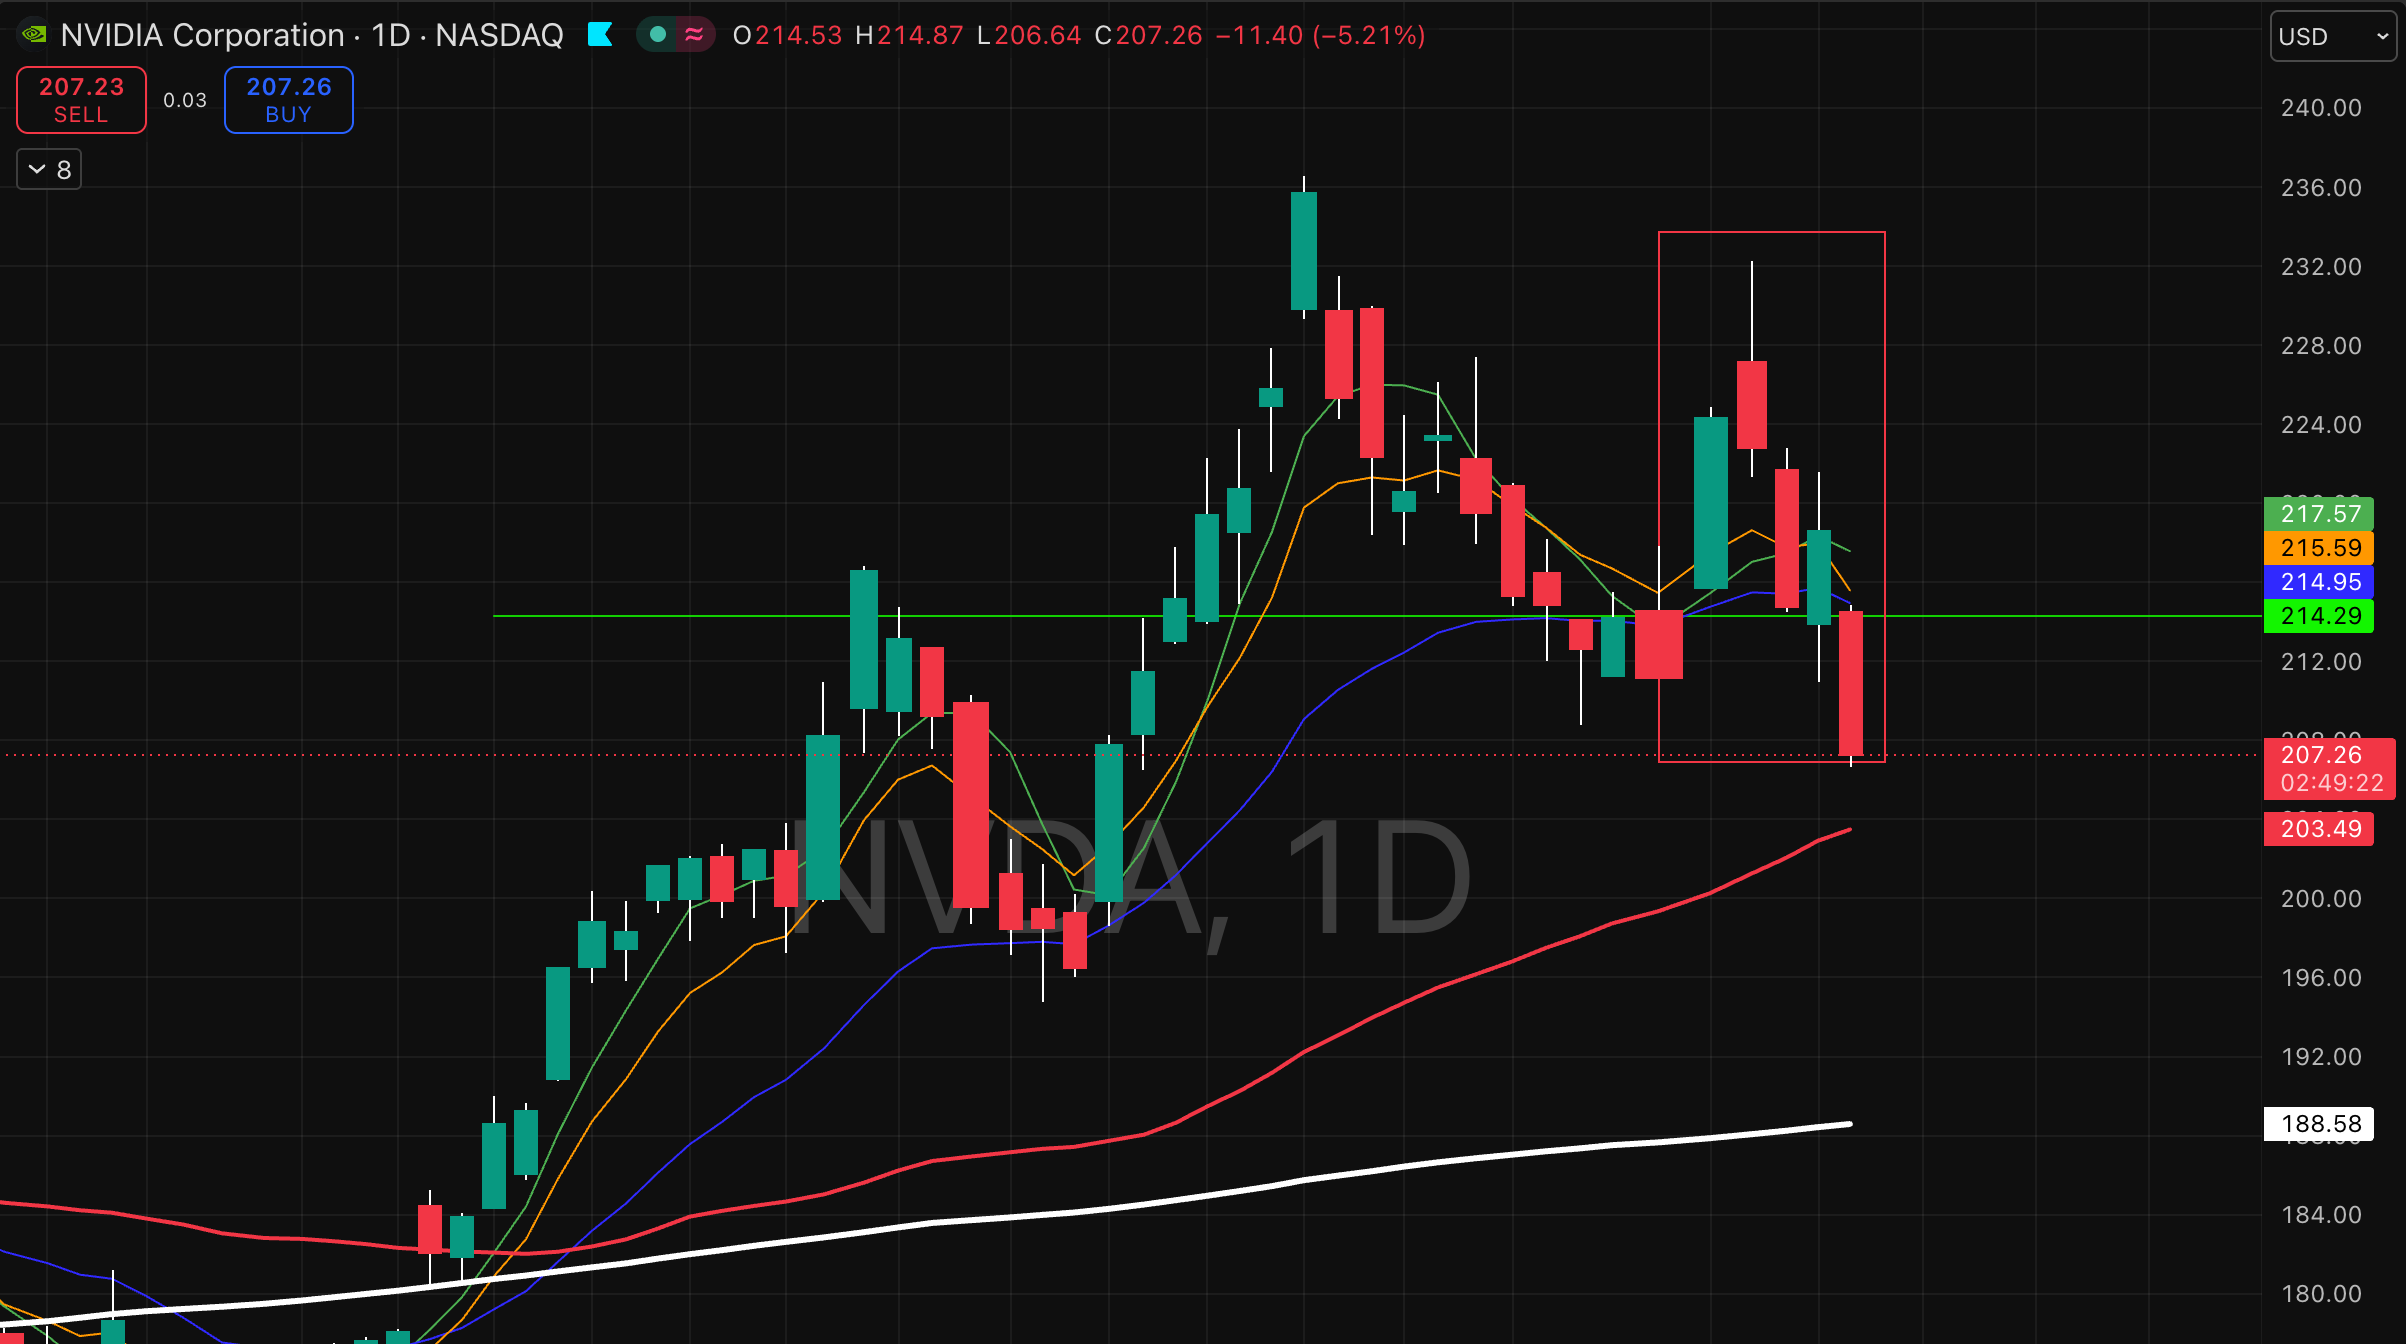This screenshot has height=1344, width=2406.
Task: Click the low price value 206.64
Action: tap(1038, 35)
